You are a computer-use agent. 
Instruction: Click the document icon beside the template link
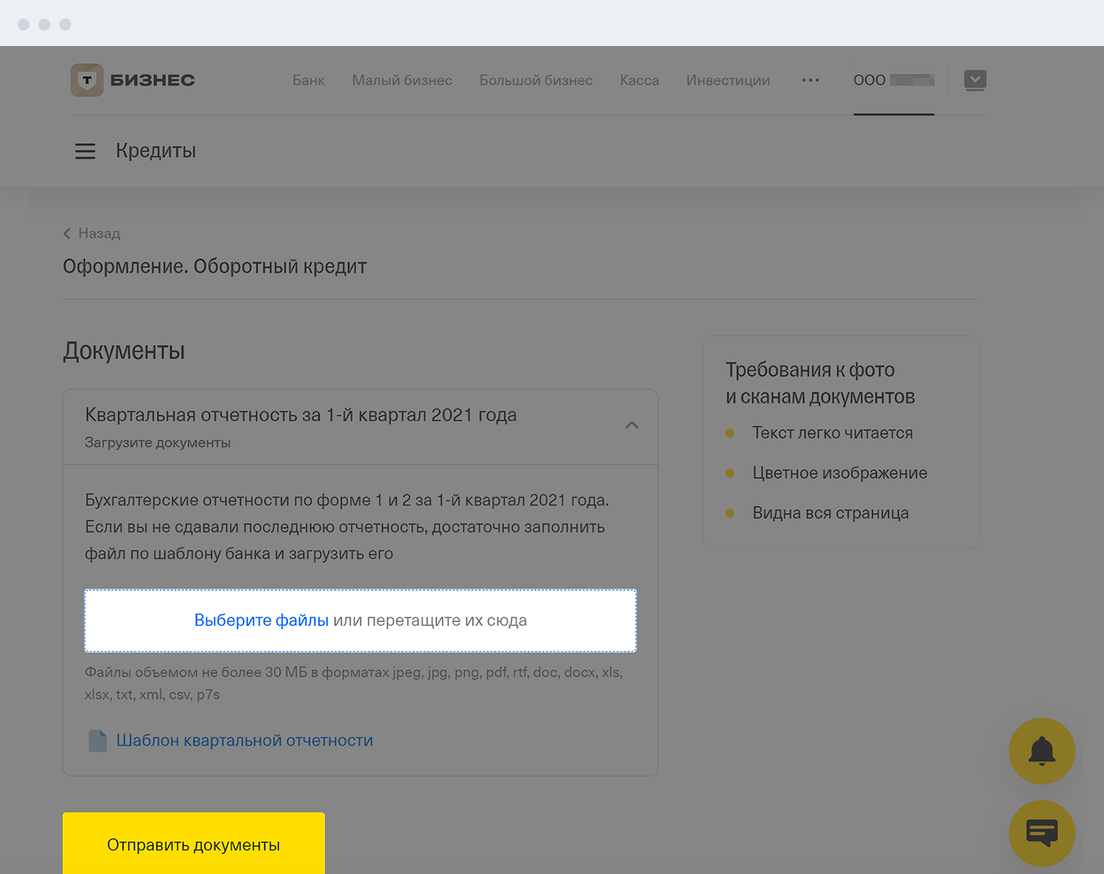(x=97, y=741)
